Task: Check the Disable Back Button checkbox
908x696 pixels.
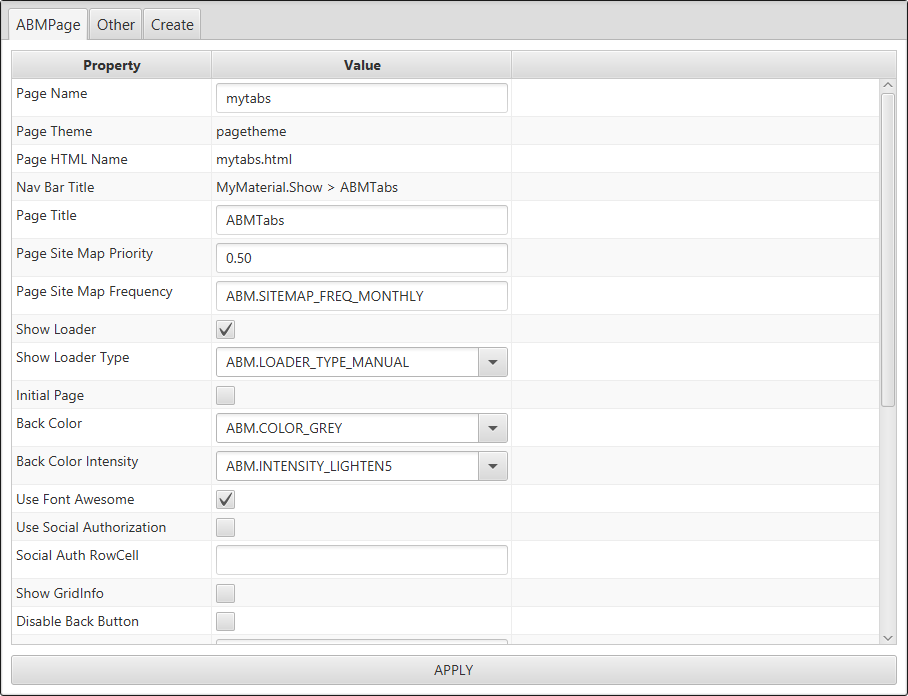Action: [x=226, y=621]
